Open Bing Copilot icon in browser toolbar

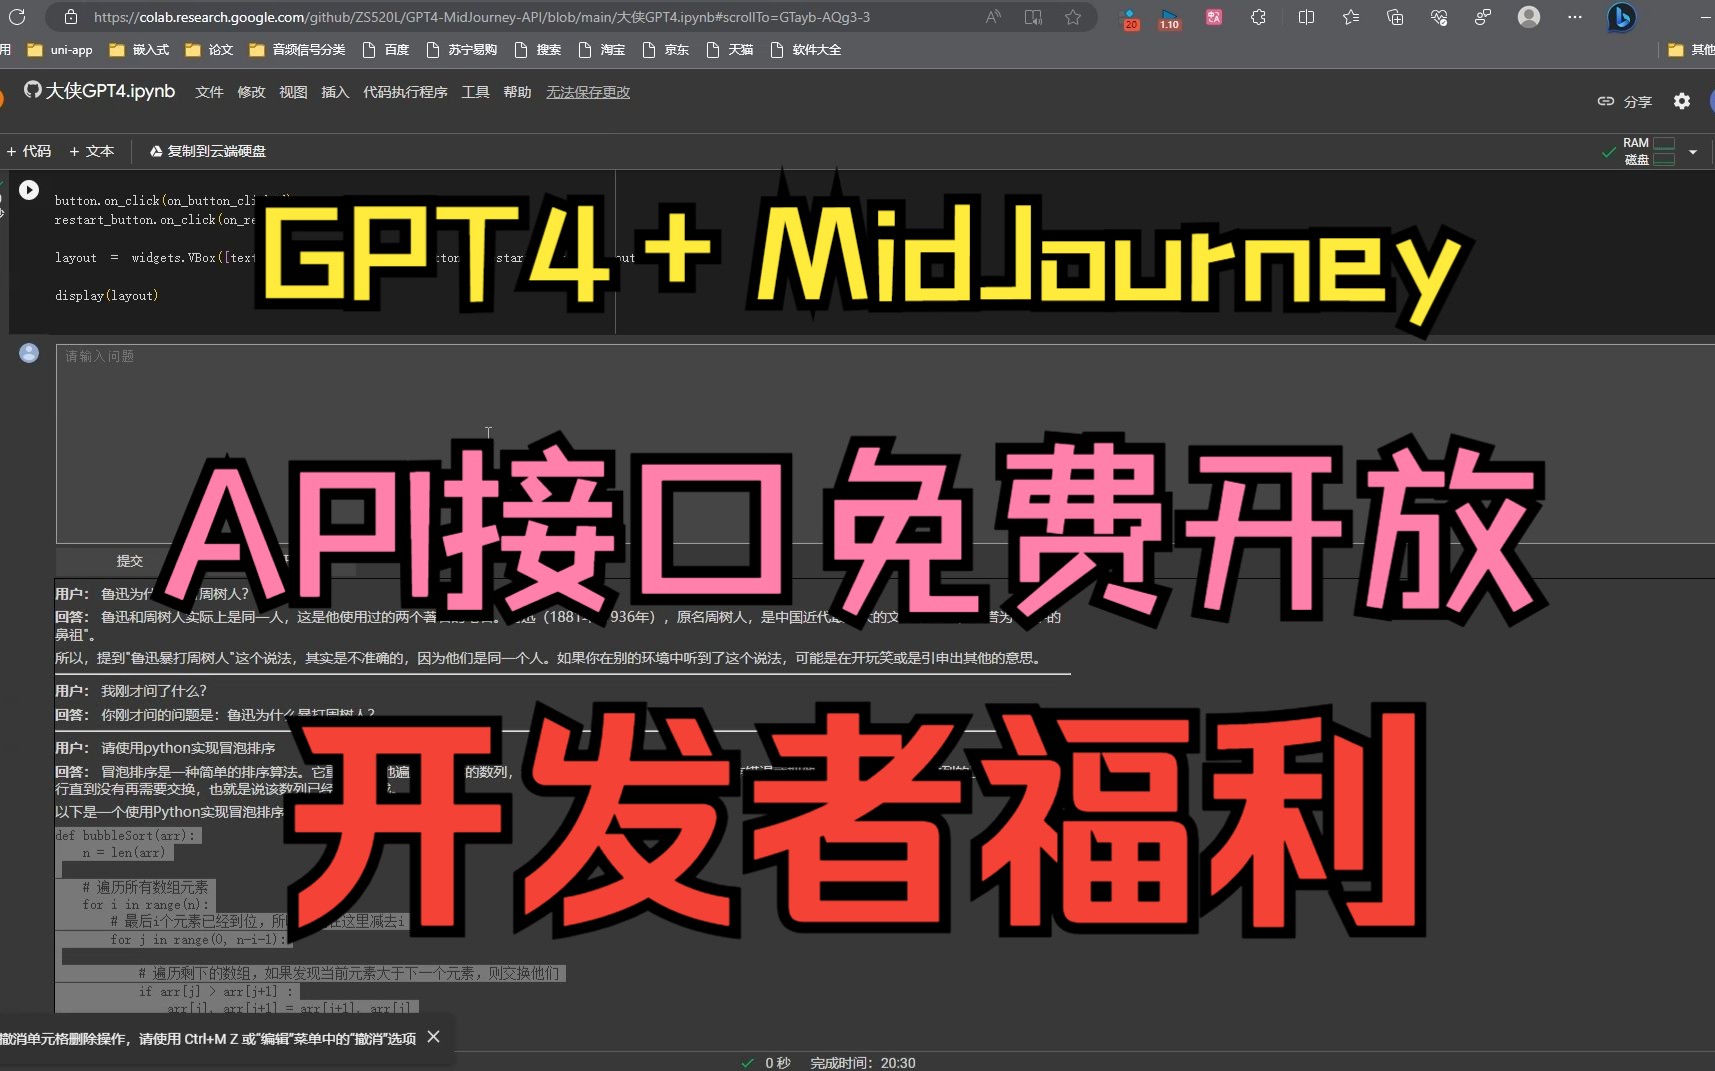1620,17
